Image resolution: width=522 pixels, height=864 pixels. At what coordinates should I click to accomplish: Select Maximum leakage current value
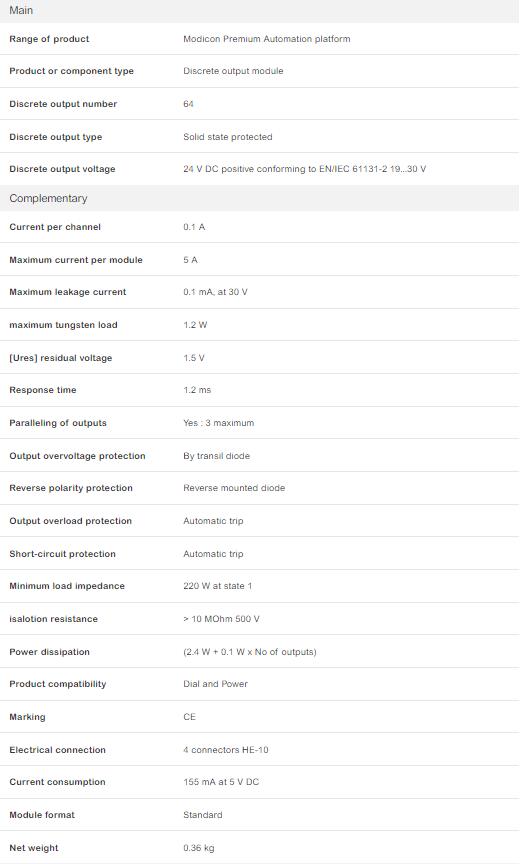point(216,292)
